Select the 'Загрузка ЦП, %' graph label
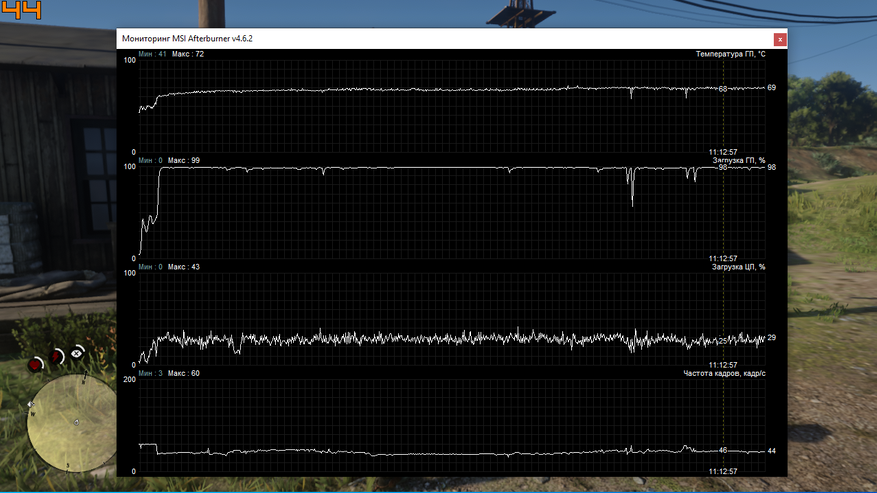The image size is (877, 493). pyautogui.click(x=738, y=267)
